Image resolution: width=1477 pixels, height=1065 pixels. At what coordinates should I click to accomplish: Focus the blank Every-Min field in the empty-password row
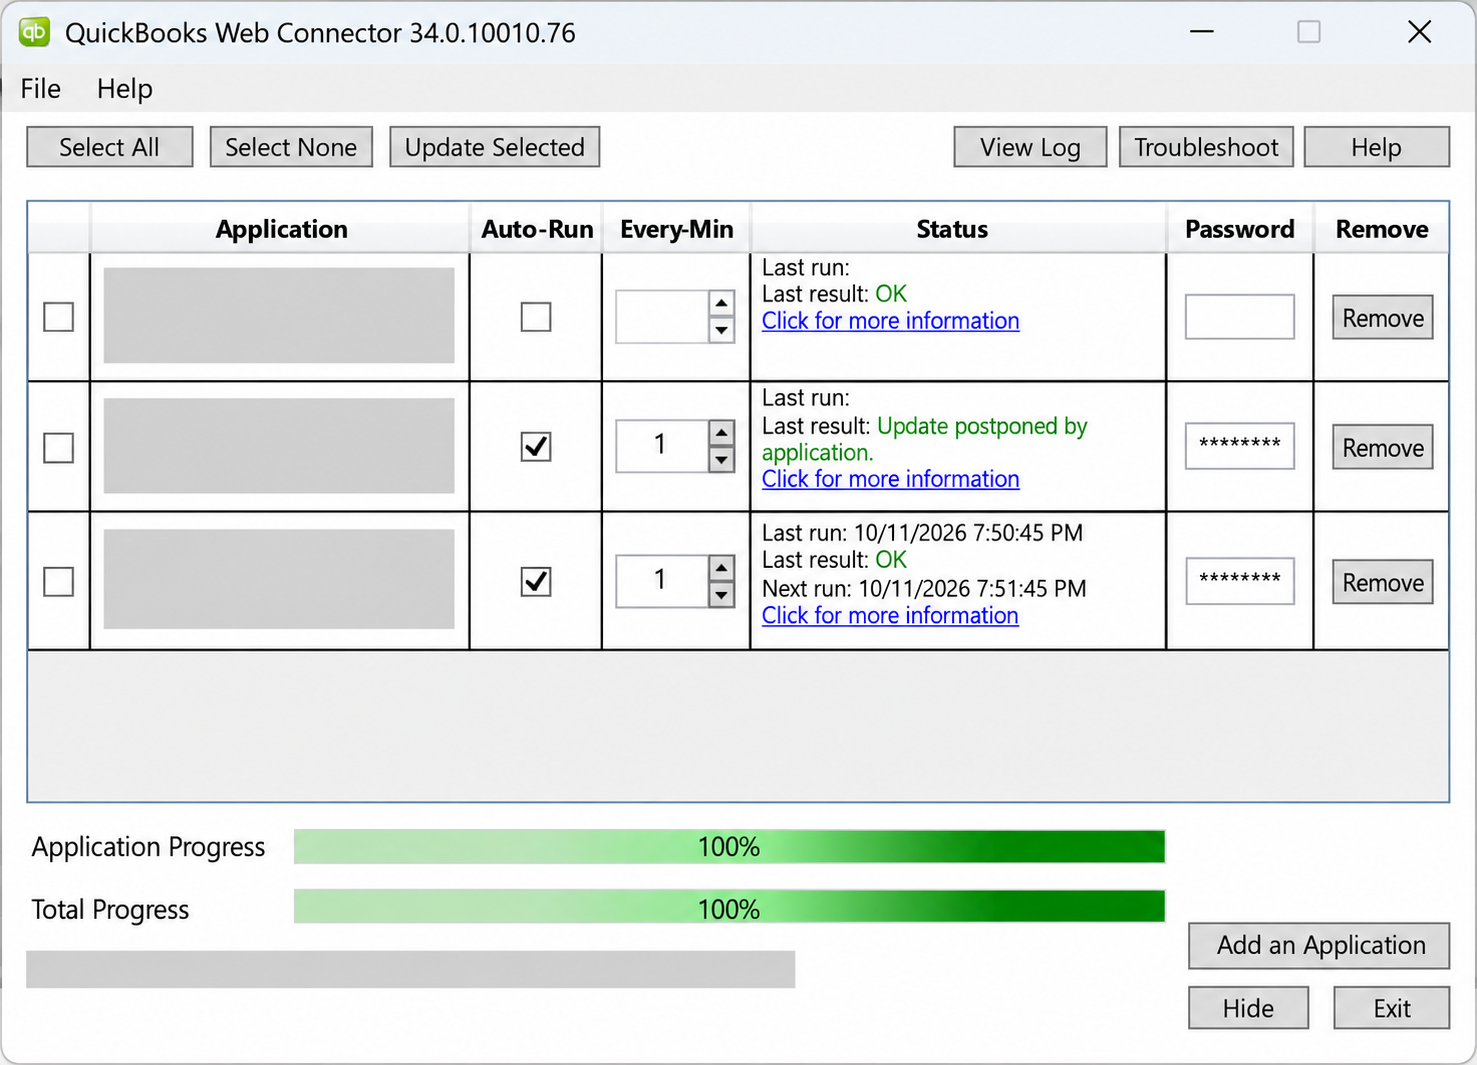pyautogui.click(x=662, y=317)
